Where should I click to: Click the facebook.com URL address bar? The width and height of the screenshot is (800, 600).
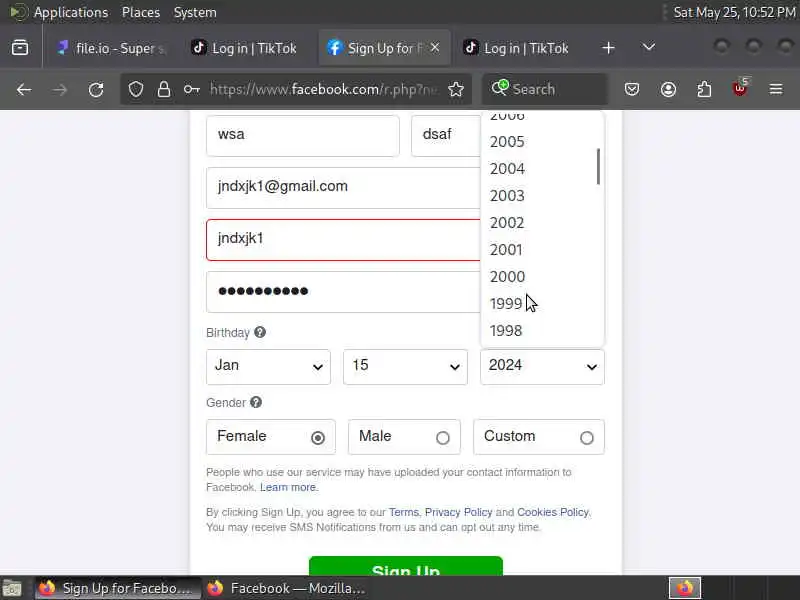[324, 89]
